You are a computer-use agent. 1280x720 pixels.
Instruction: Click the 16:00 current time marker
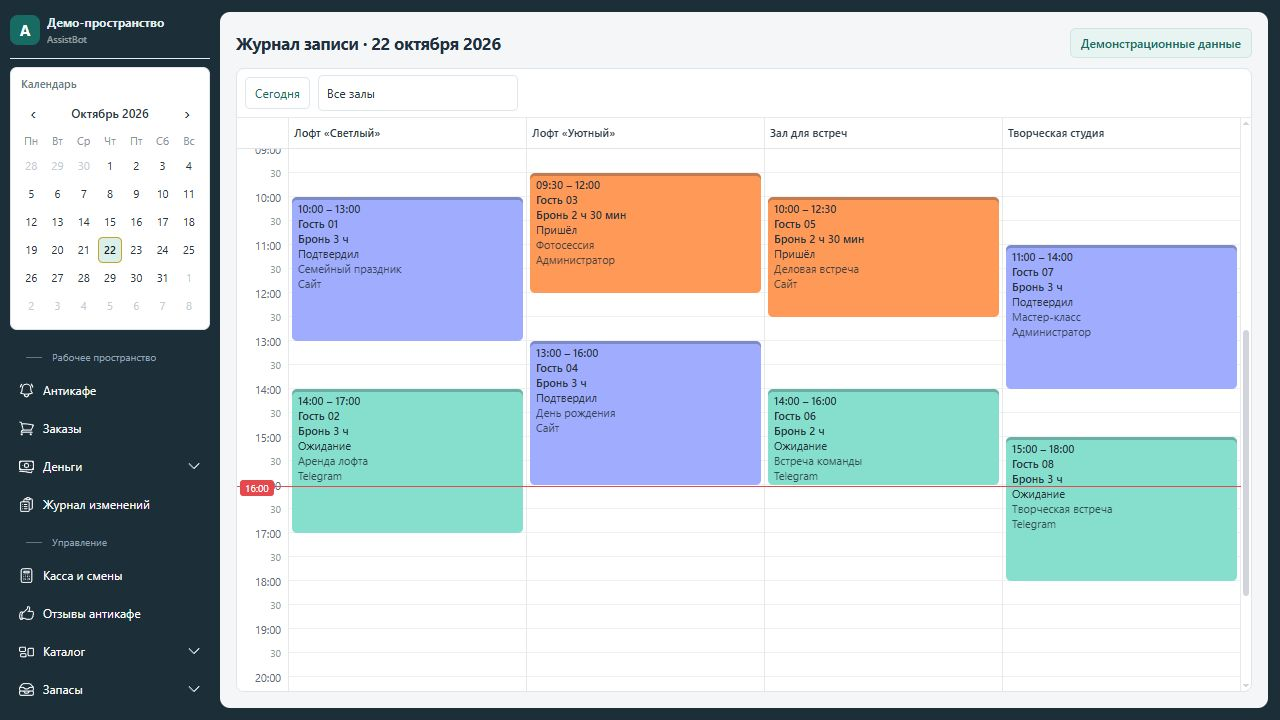(257, 488)
